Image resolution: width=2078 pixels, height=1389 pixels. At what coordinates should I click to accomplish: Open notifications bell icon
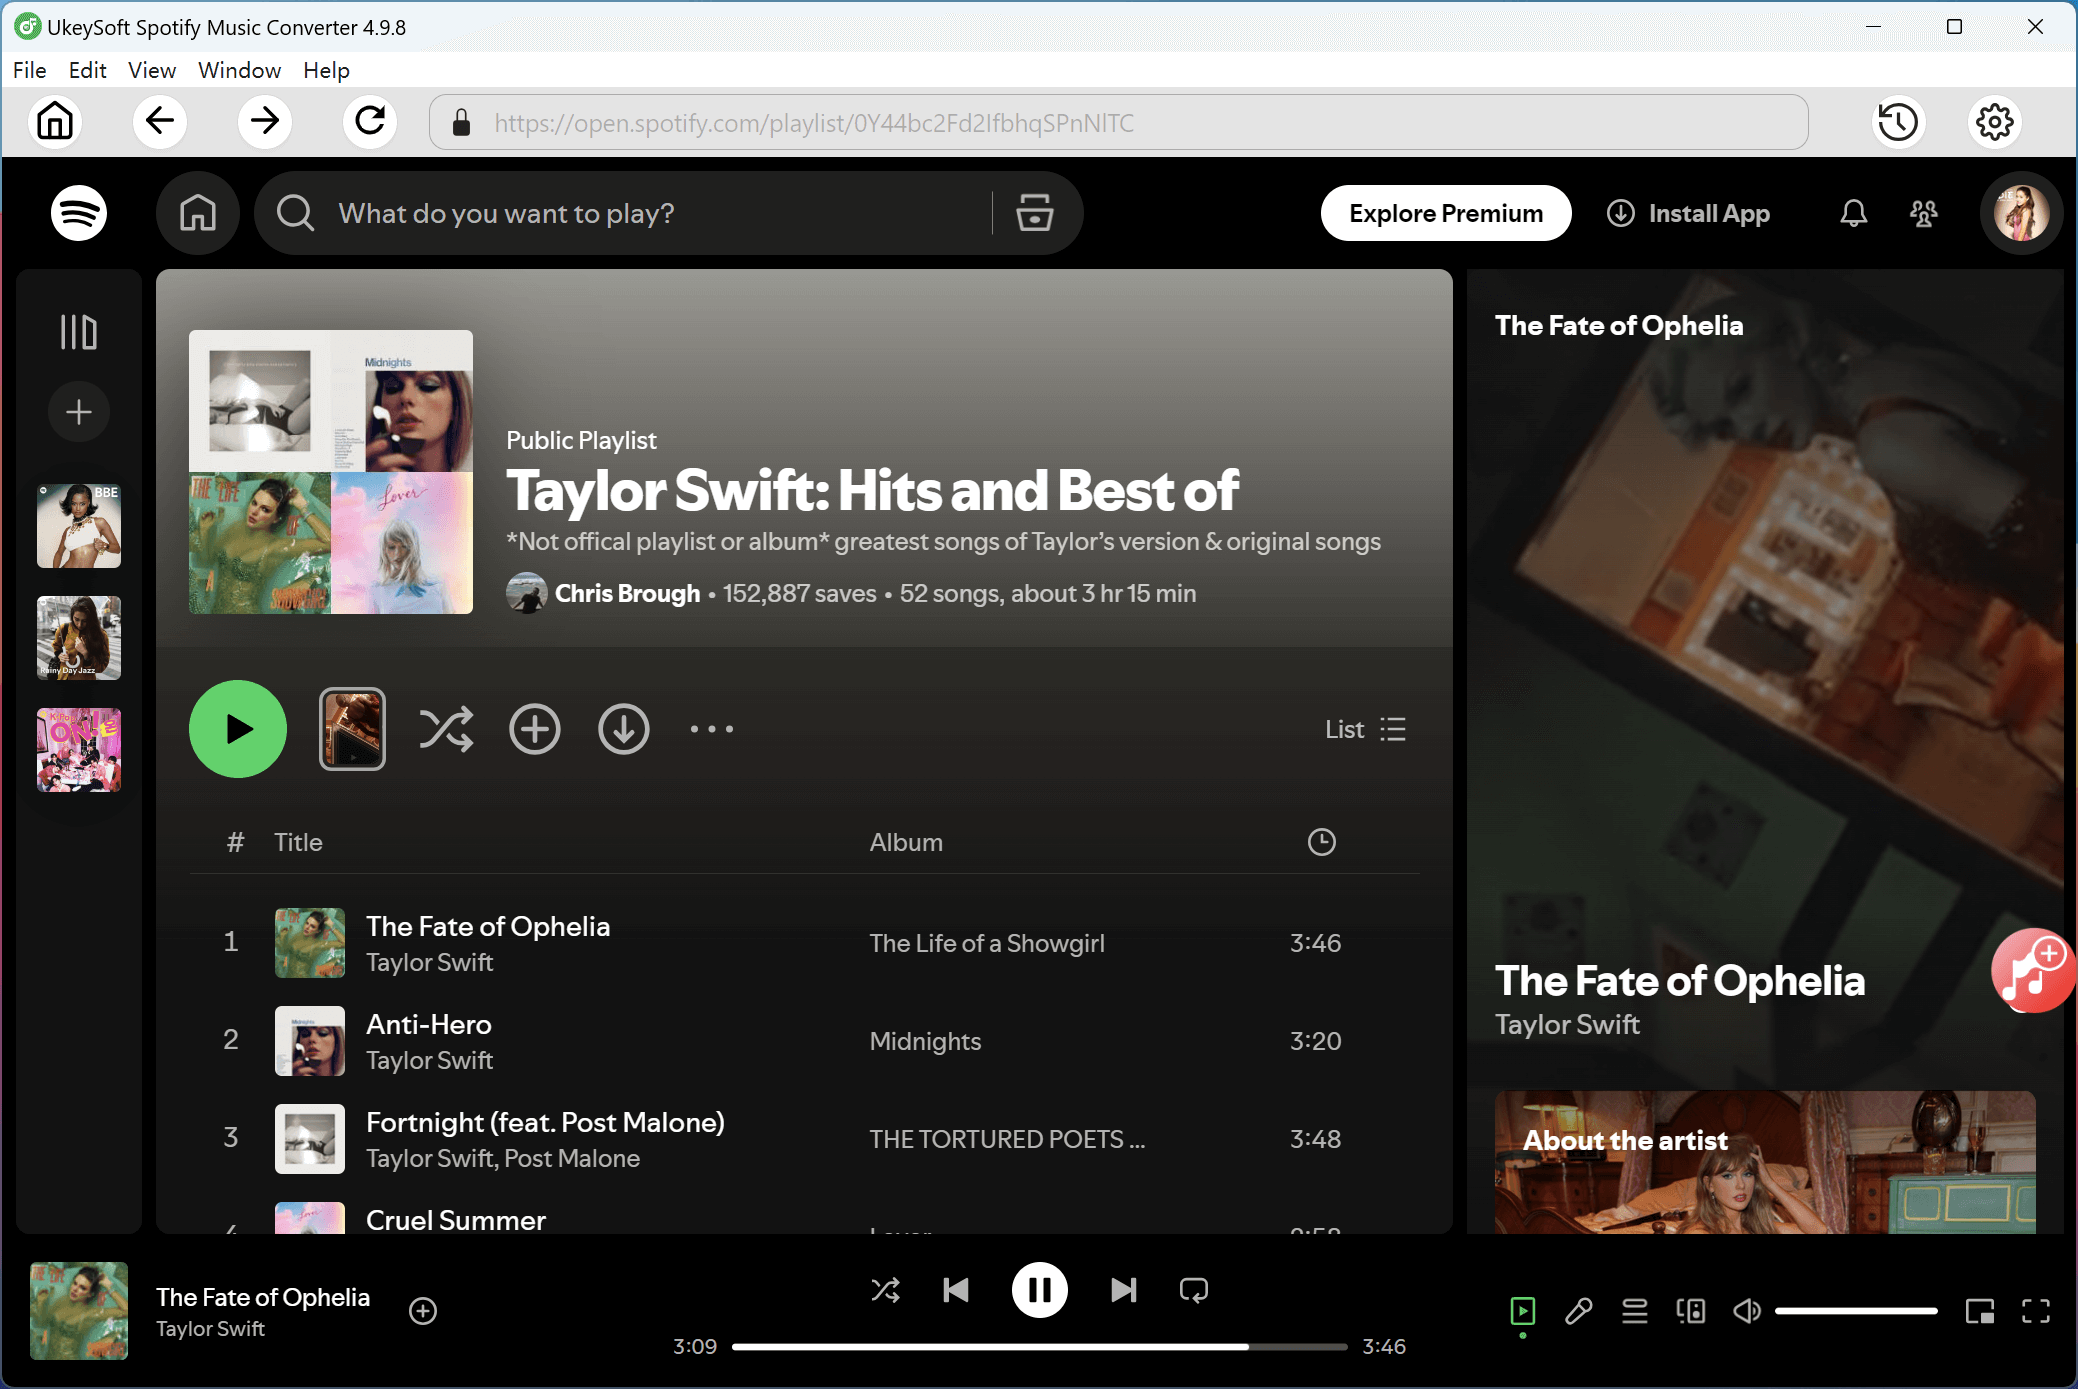[x=1852, y=213]
